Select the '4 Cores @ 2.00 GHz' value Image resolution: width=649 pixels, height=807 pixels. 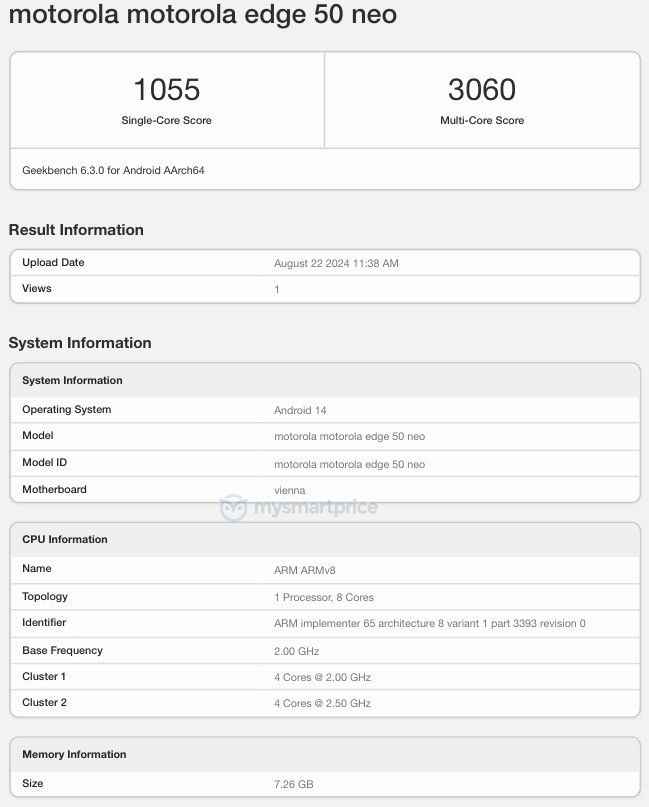[x=322, y=678]
